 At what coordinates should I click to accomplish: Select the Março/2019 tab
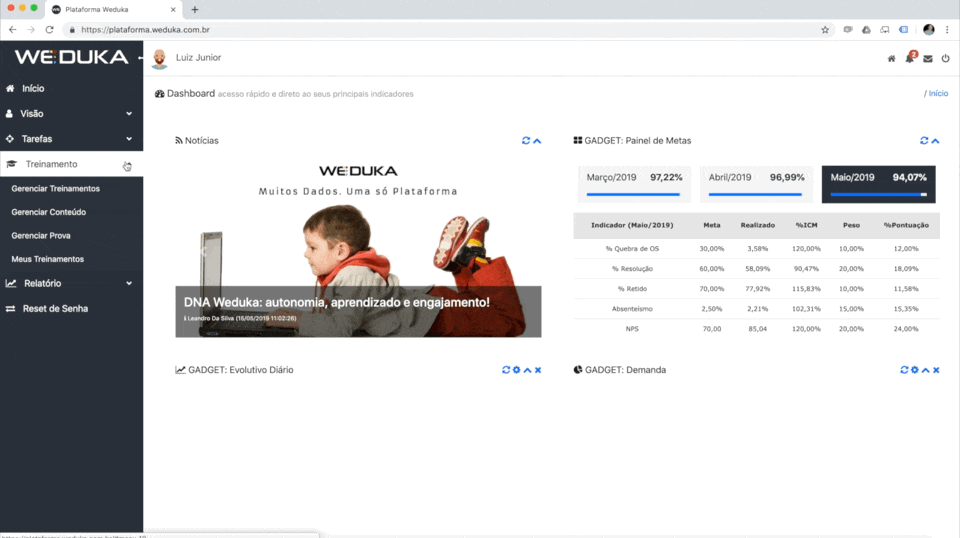pyautogui.click(x=634, y=184)
